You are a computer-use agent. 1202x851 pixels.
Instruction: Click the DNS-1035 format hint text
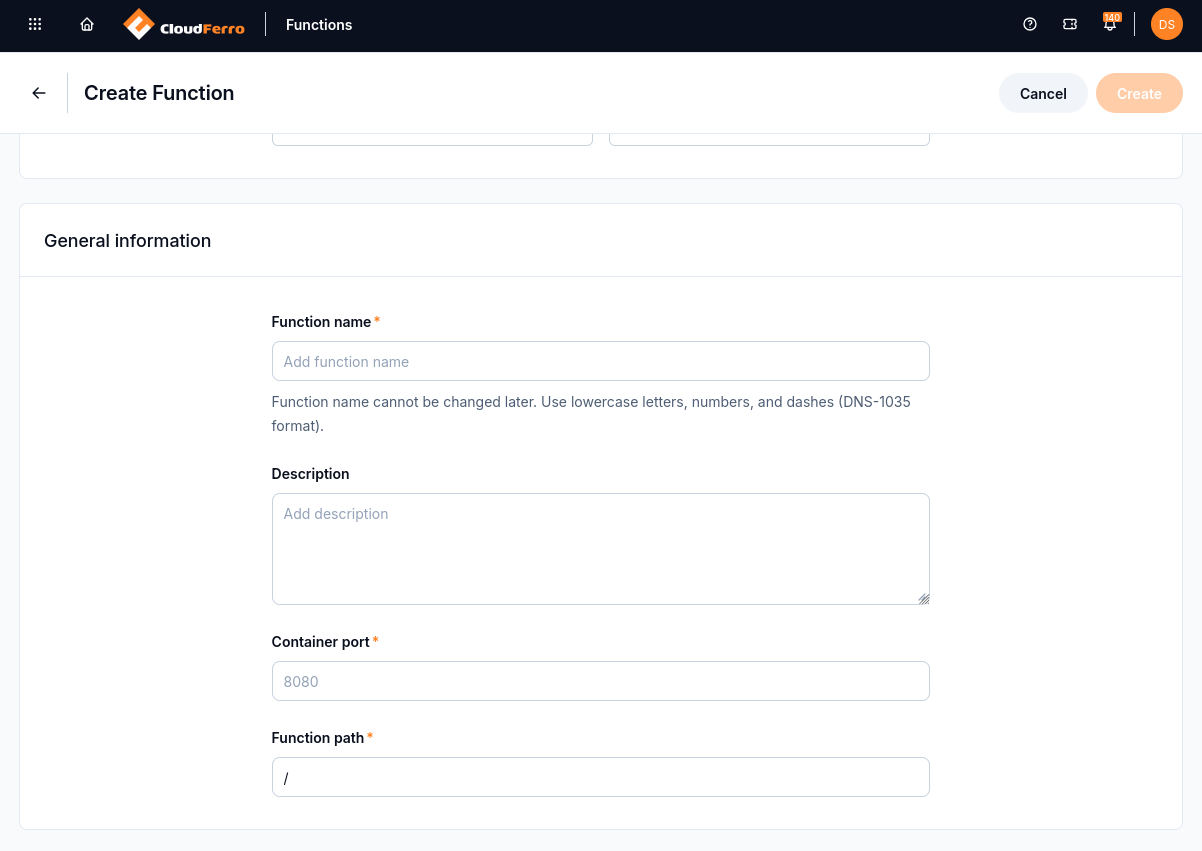point(591,414)
